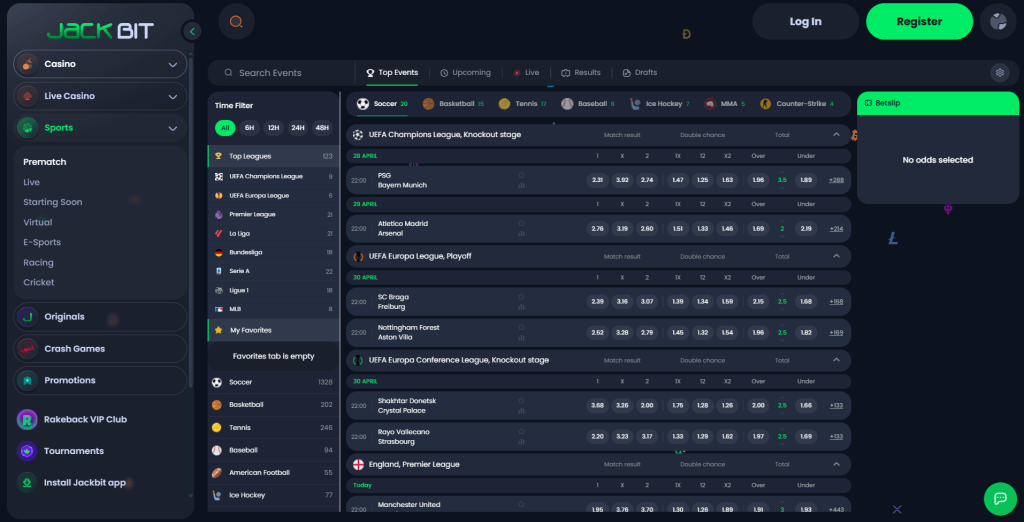Open the Results tab
The width and height of the screenshot is (1024, 522).
tap(581, 73)
